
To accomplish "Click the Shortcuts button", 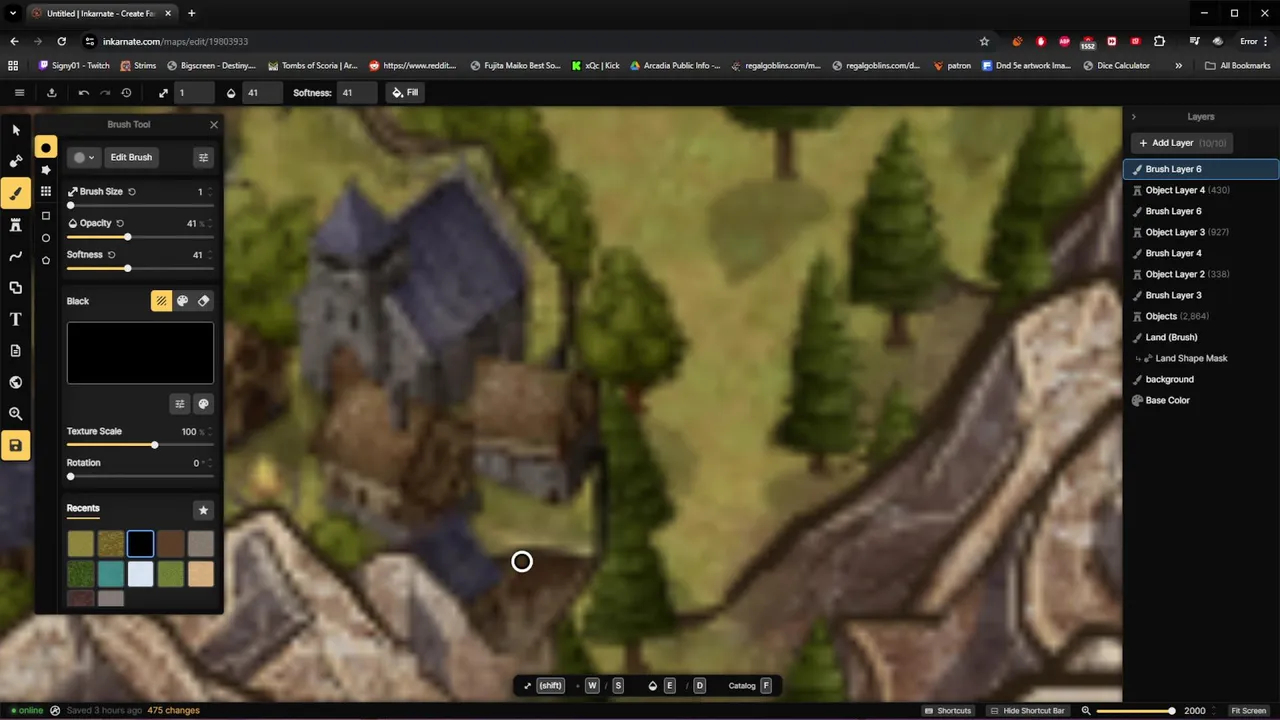I will click(947, 710).
